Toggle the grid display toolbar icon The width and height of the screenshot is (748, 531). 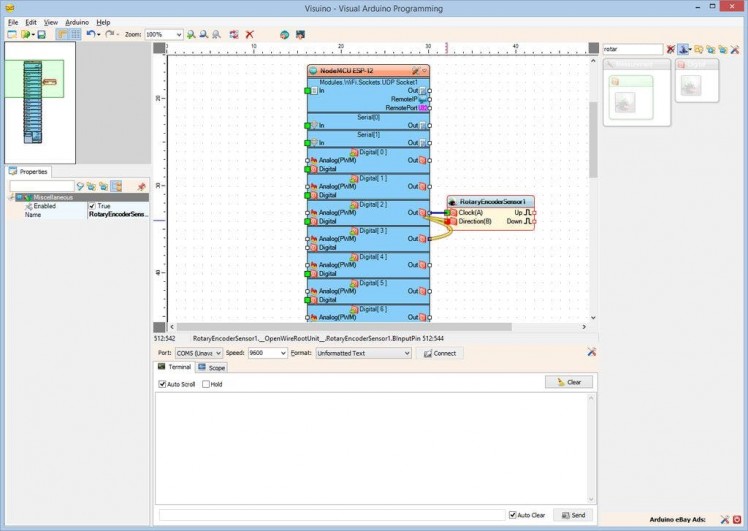(75, 34)
